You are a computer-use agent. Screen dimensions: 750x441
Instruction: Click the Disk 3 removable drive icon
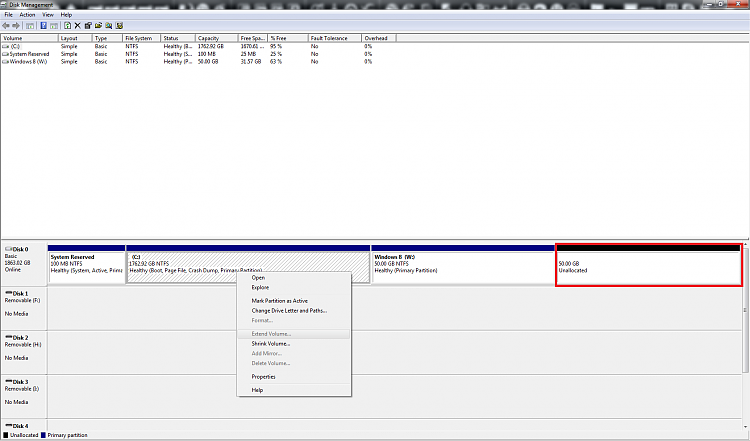pyautogui.click(x=9, y=382)
